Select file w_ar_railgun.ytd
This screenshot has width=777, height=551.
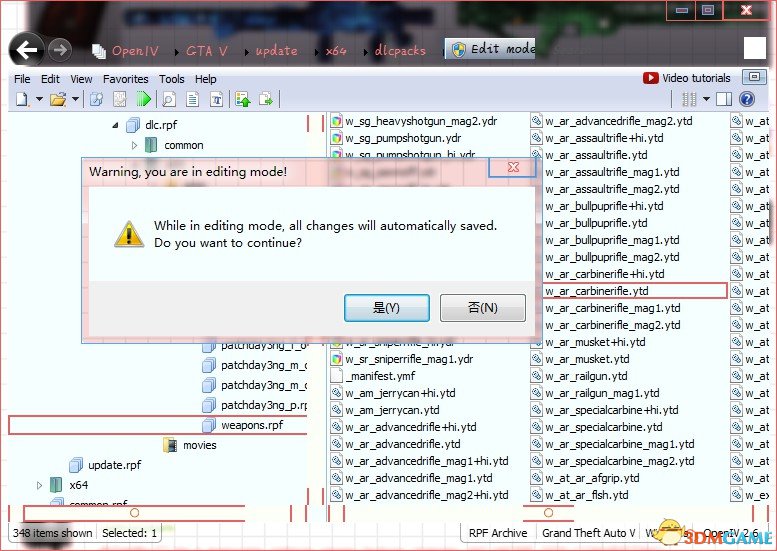point(586,376)
